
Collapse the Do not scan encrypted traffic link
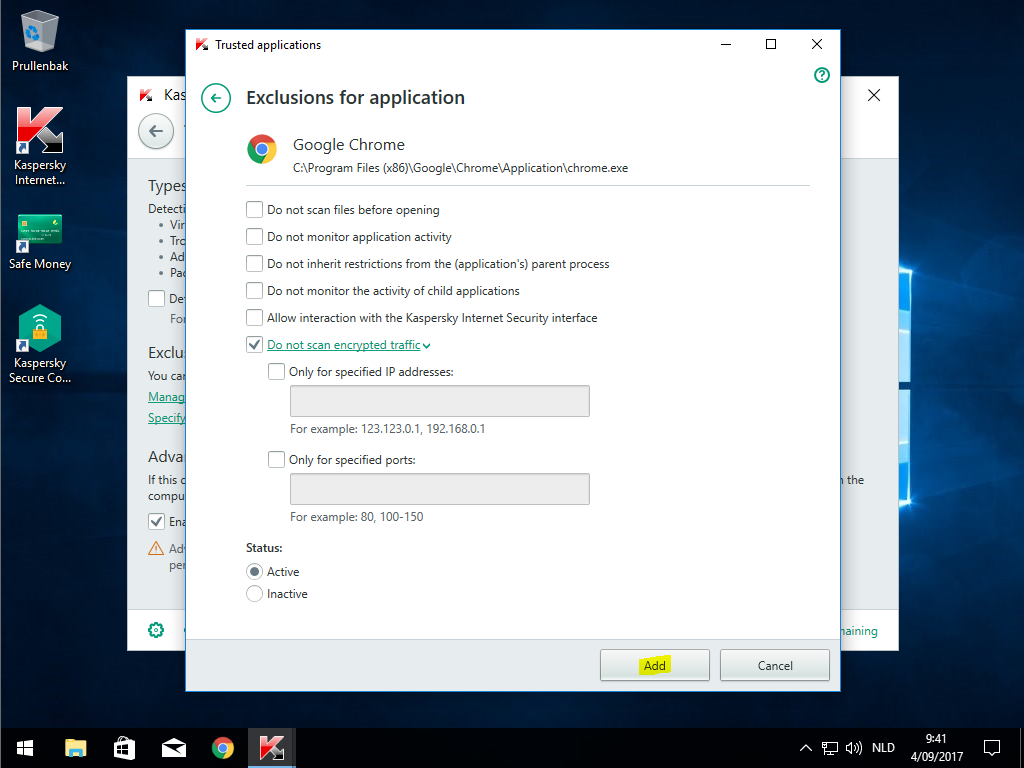point(348,345)
